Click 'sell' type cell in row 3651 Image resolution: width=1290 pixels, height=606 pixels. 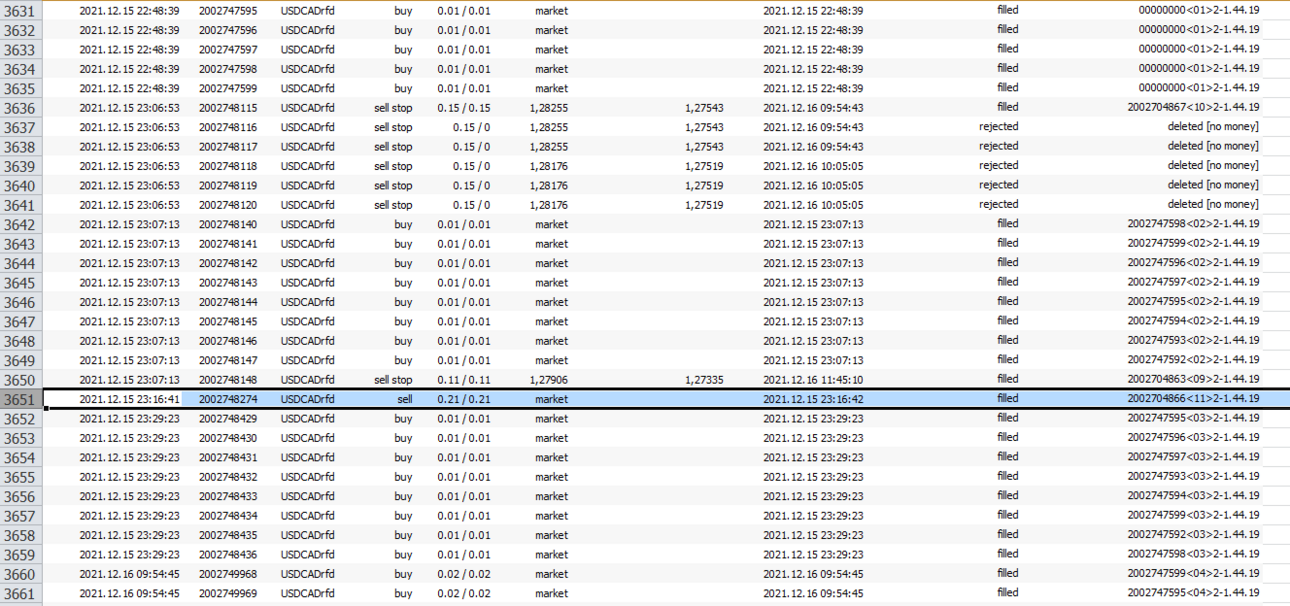(404, 399)
